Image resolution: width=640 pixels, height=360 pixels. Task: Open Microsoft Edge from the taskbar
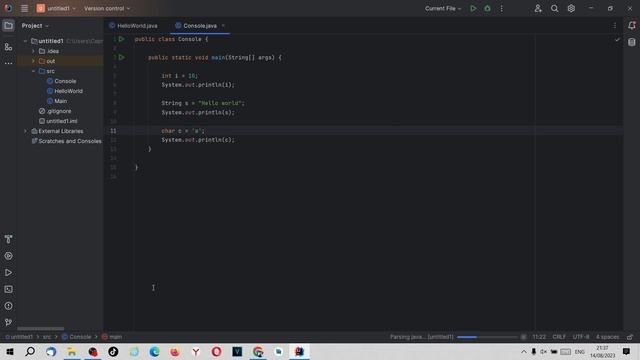pos(154,351)
